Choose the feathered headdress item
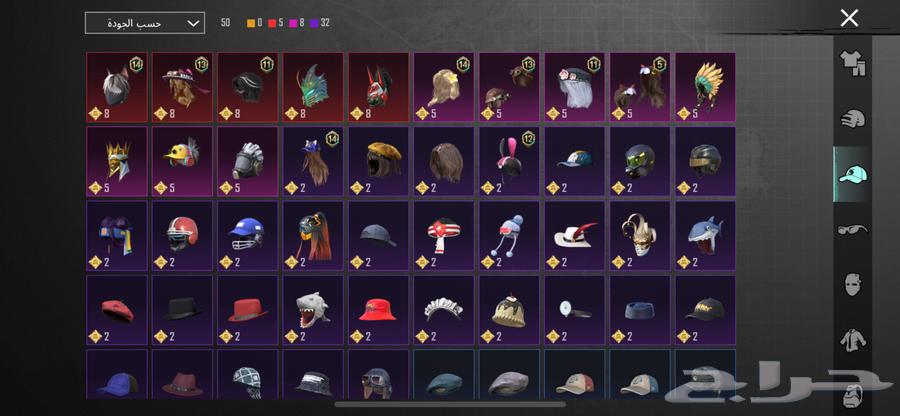This screenshot has height=416, width=900. (705, 87)
